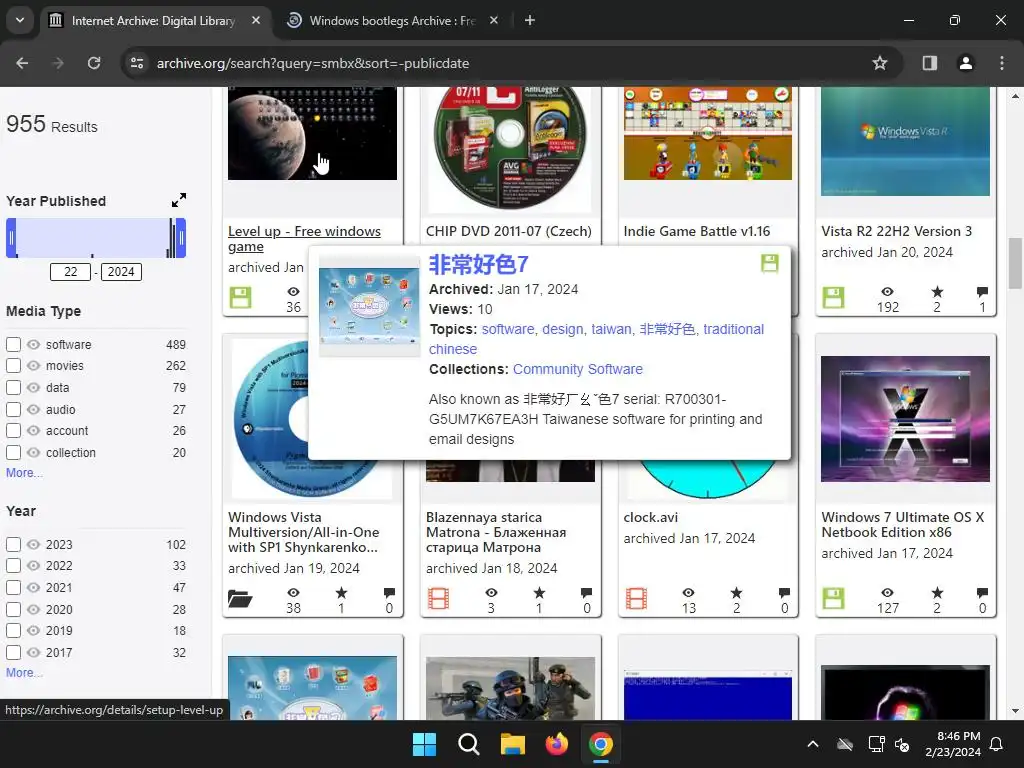Click film icon on Blazennaya starica card

pos(438,598)
